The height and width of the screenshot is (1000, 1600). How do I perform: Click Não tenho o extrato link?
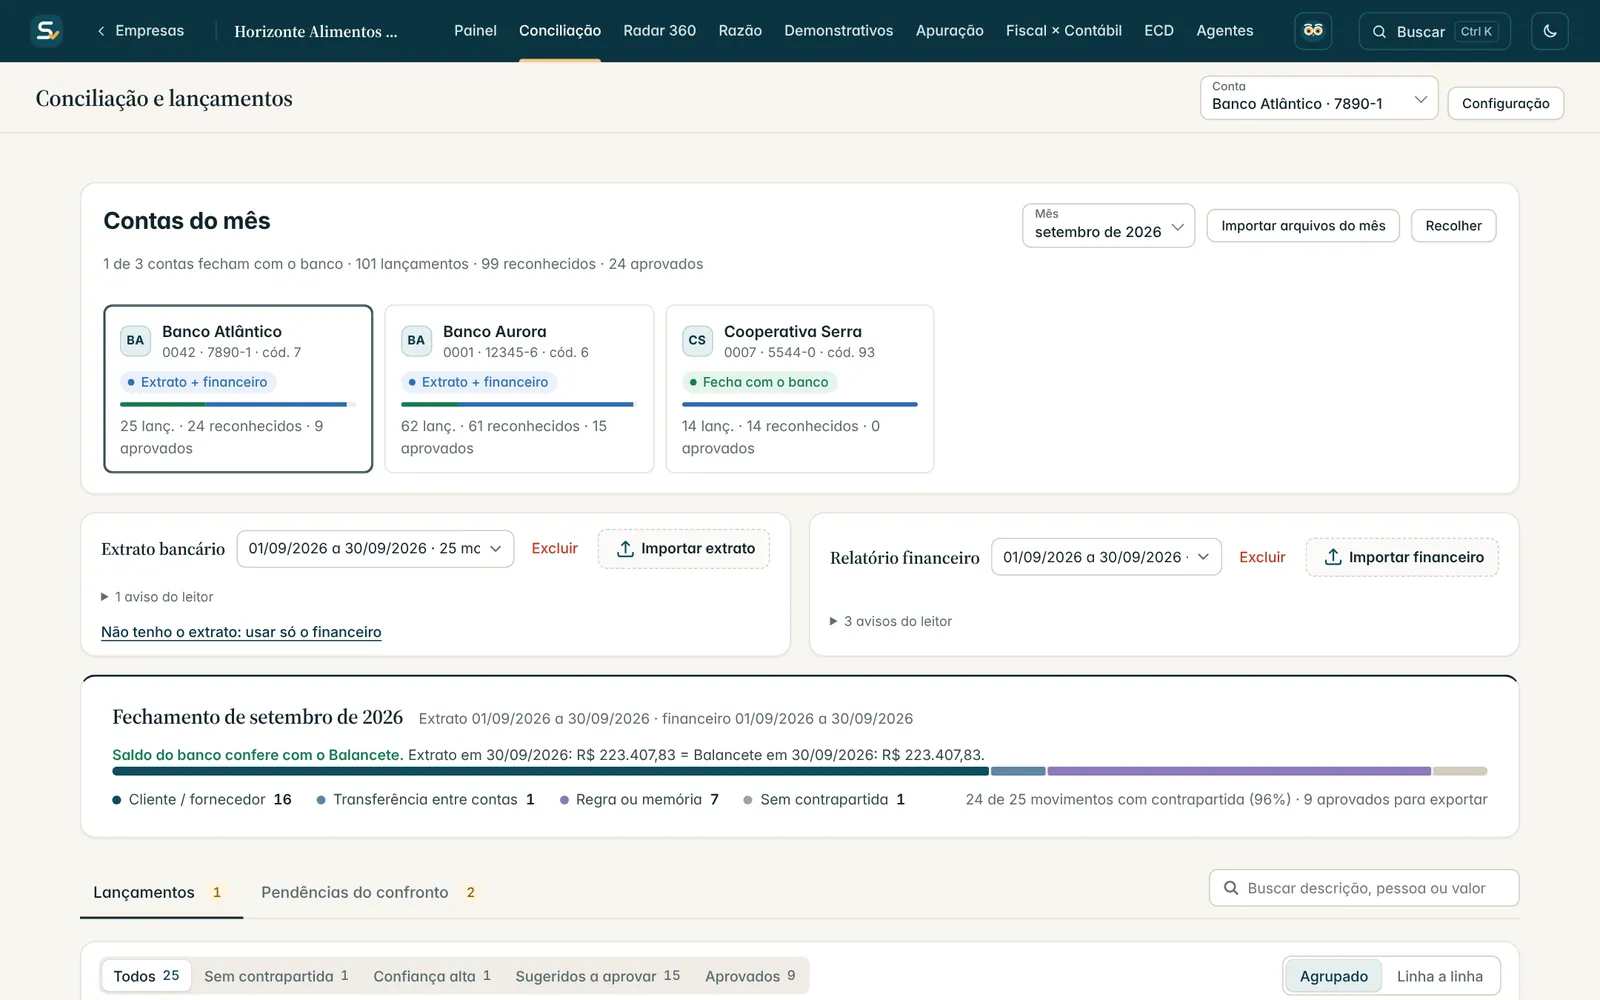point(241,632)
